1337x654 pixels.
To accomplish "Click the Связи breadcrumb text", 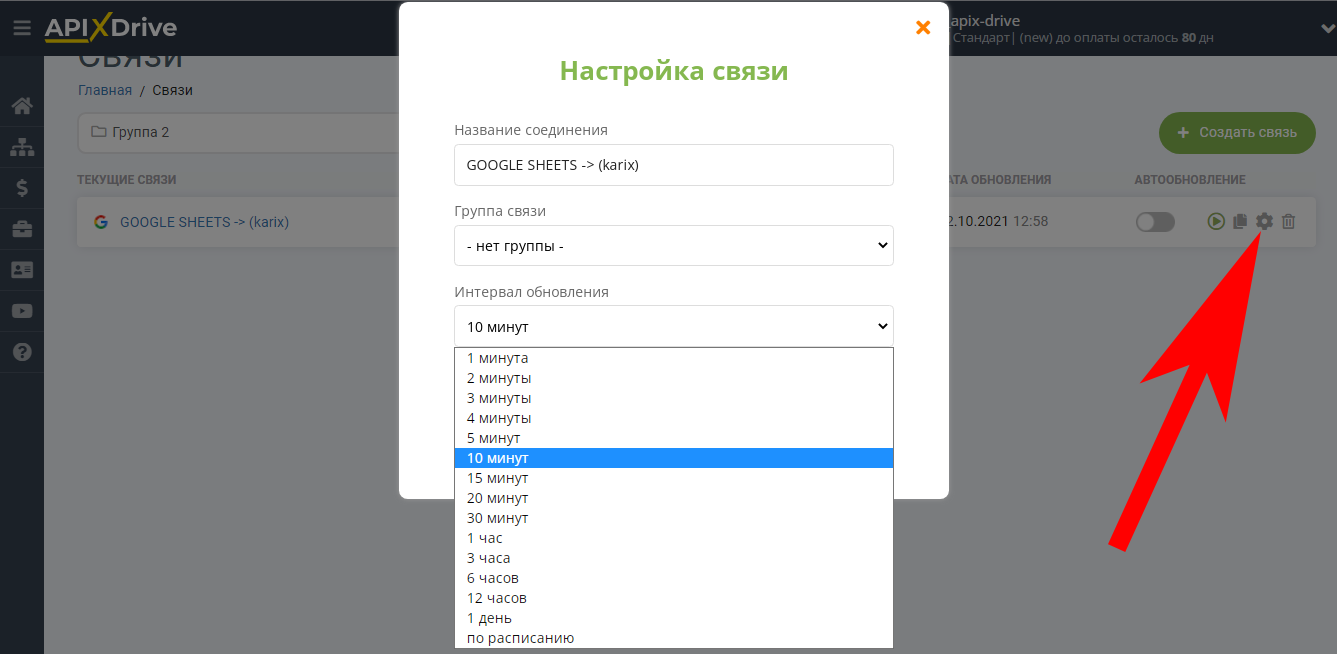I will point(172,90).
